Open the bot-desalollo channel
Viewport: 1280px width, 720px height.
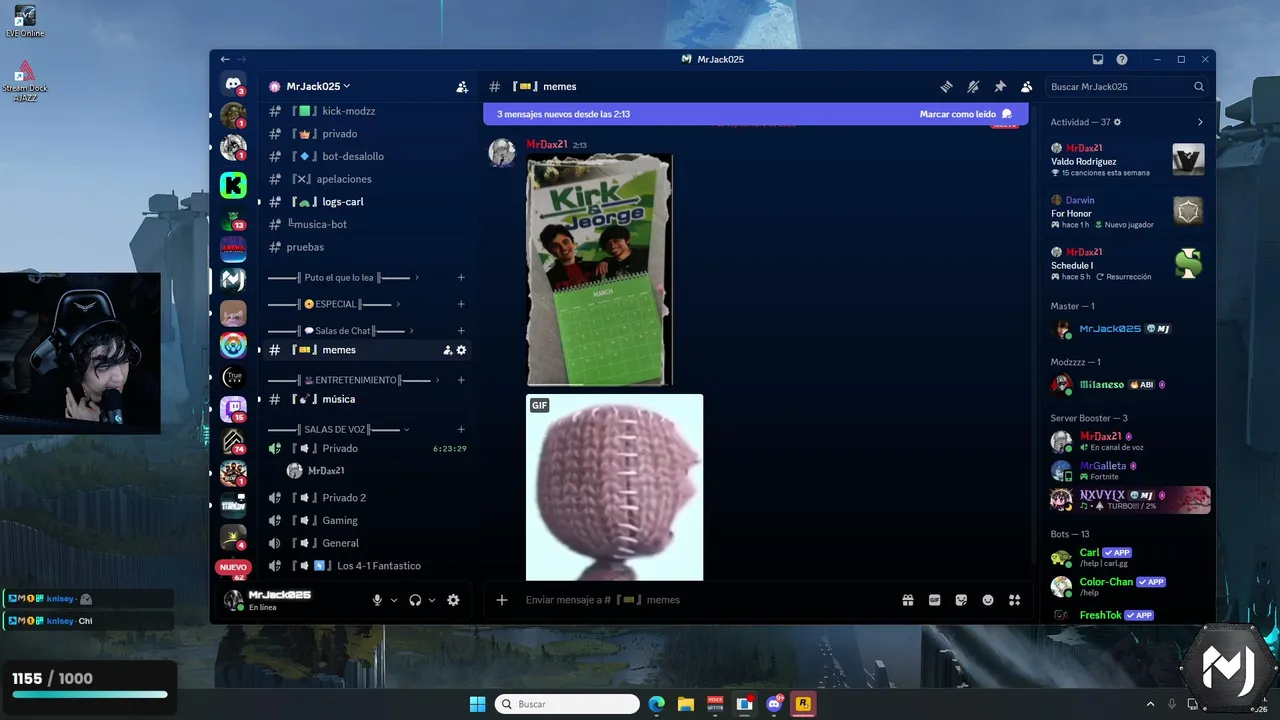(x=366, y=156)
